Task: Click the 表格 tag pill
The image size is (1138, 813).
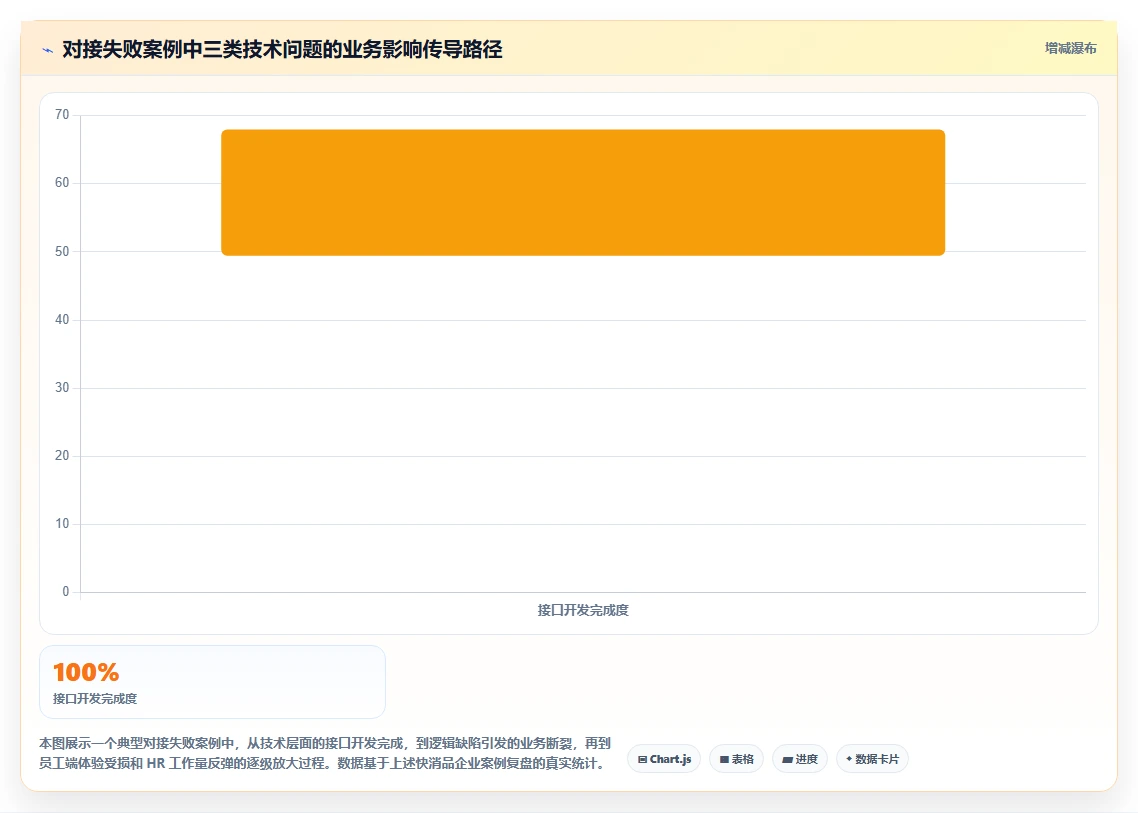Action: point(736,759)
